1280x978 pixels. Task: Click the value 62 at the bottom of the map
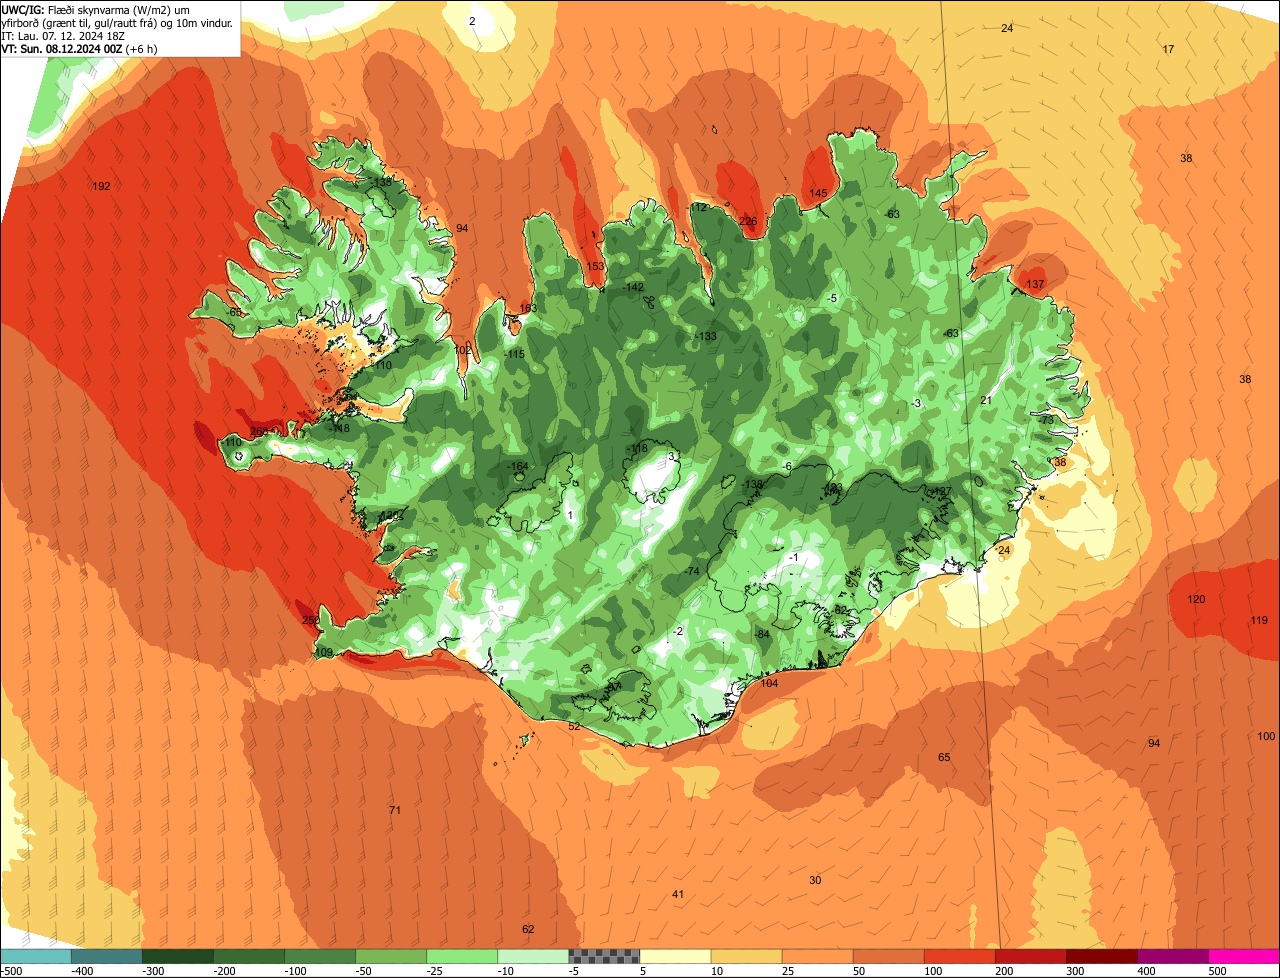(528, 929)
